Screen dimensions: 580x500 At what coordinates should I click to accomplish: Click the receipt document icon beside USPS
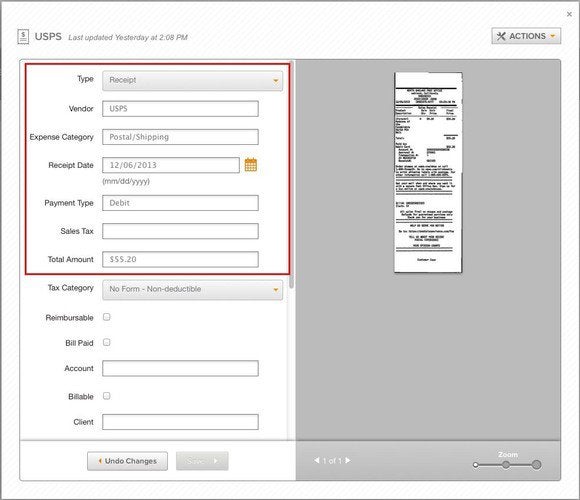point(23,37)
